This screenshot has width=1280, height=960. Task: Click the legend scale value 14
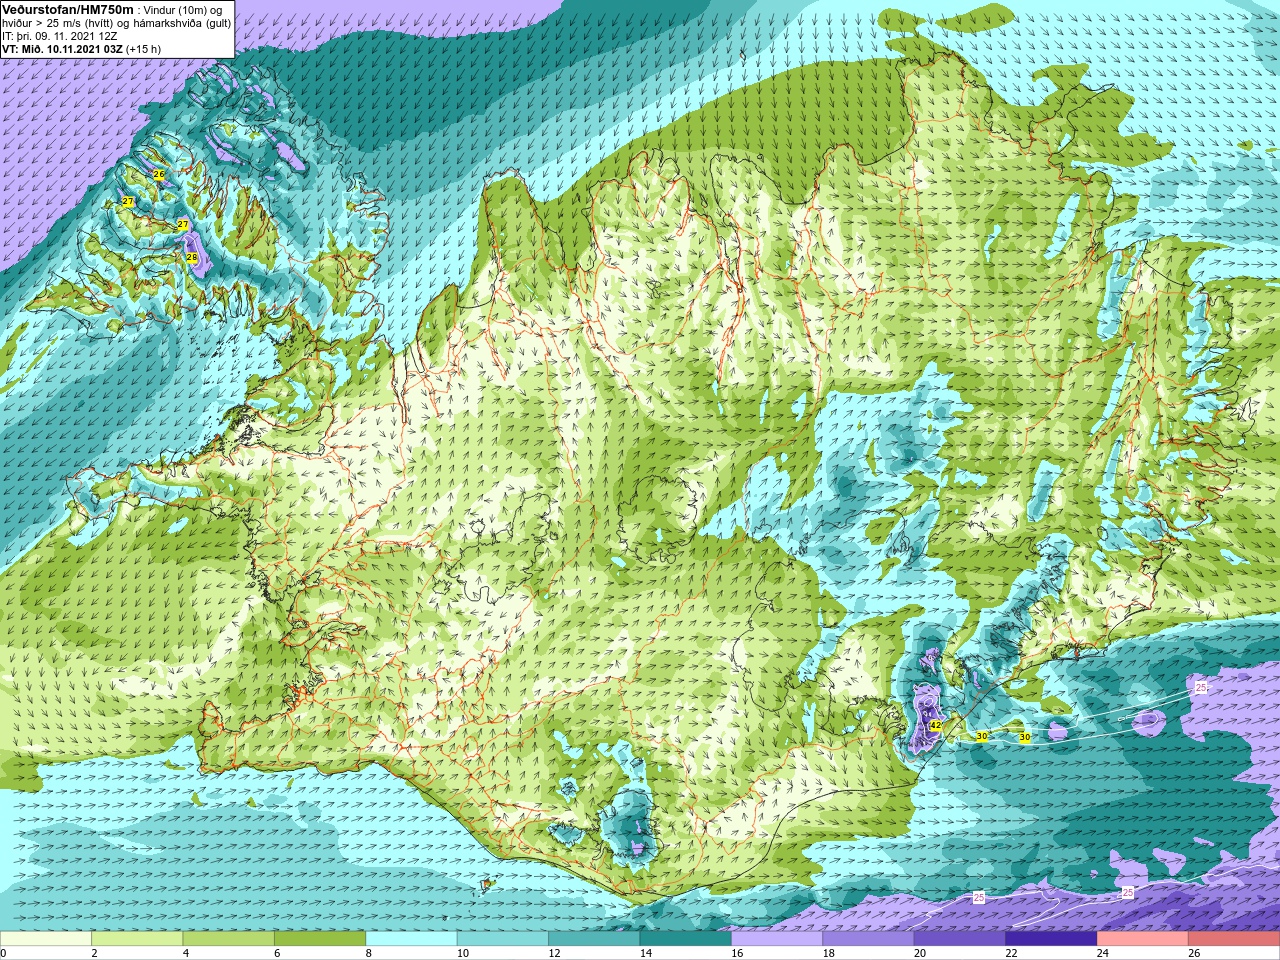coord(646,953)
